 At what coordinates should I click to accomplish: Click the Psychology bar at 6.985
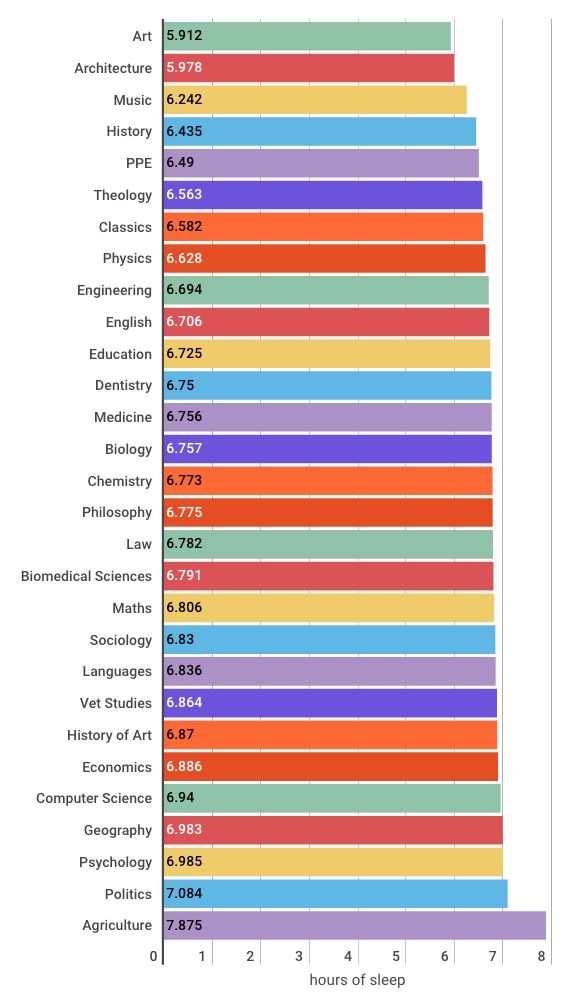point(333,862)
